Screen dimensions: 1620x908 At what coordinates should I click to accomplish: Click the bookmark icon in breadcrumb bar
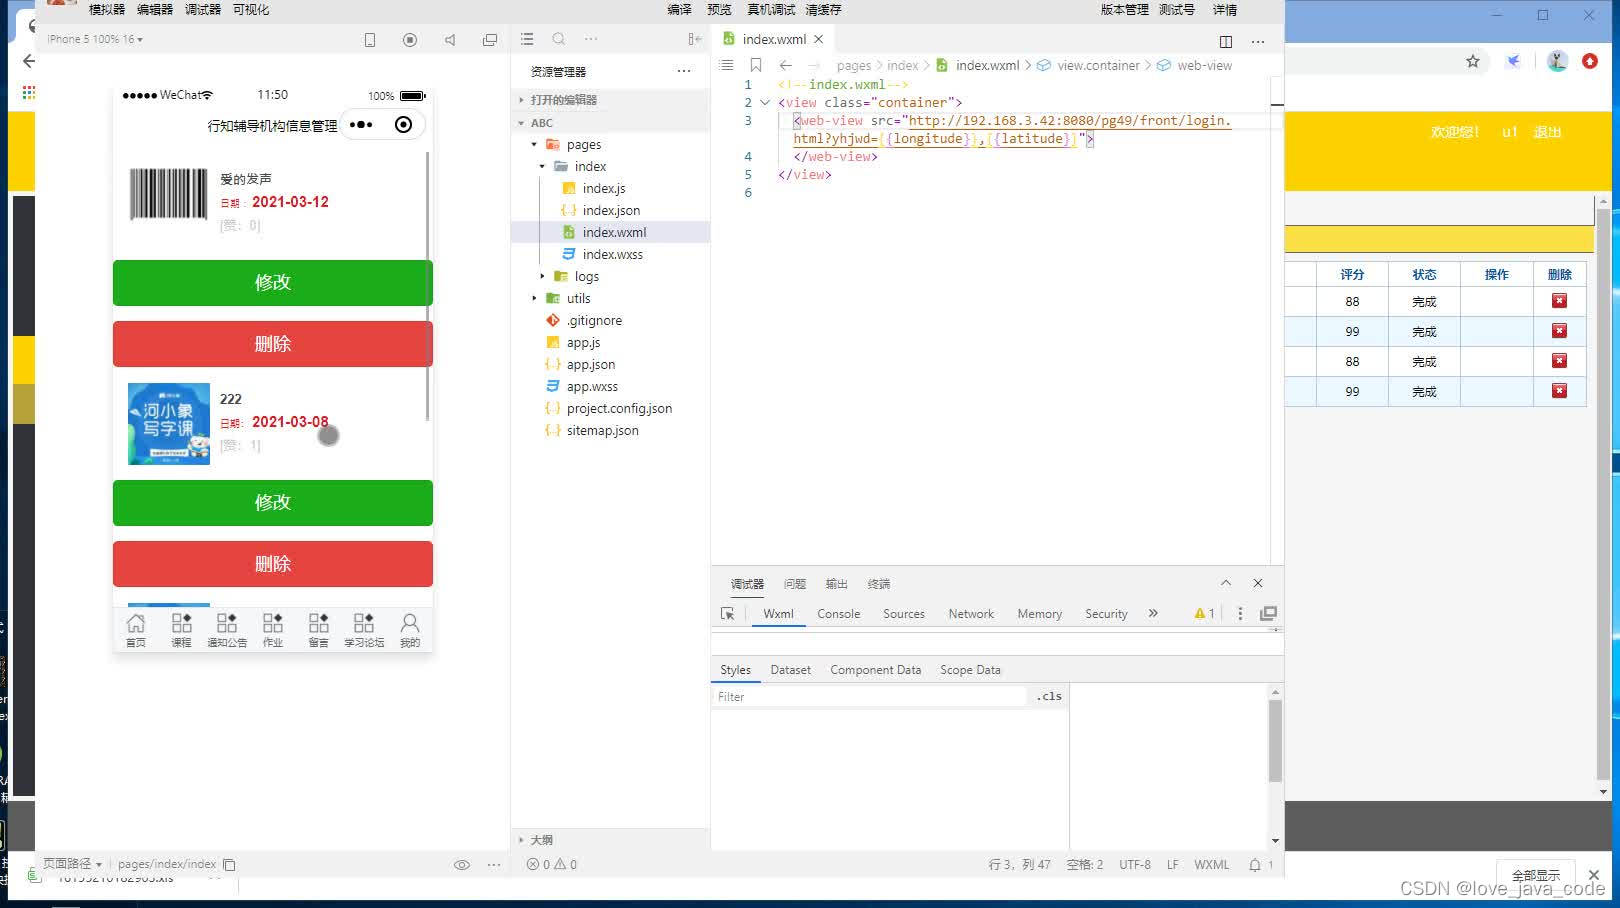[756, 65]
